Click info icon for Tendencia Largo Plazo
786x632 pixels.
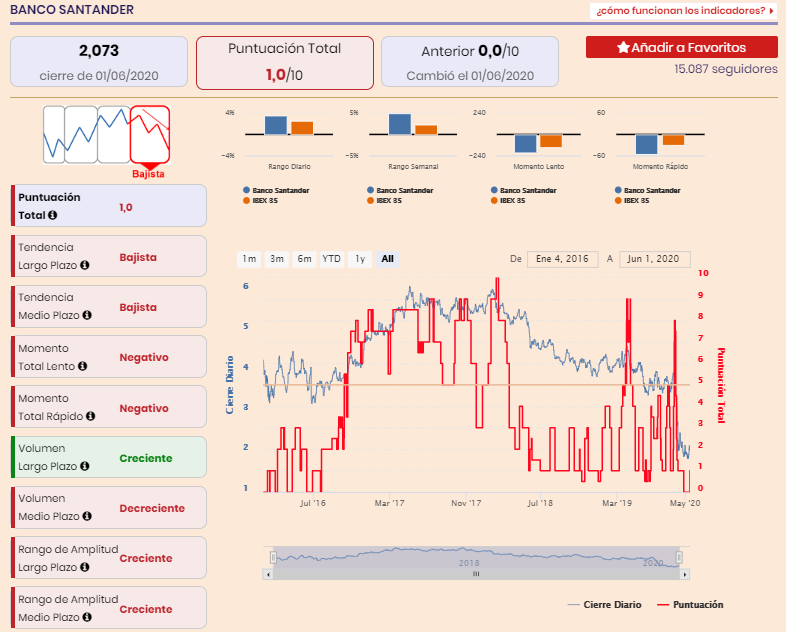pyautogui.click(x=85, y=265)
